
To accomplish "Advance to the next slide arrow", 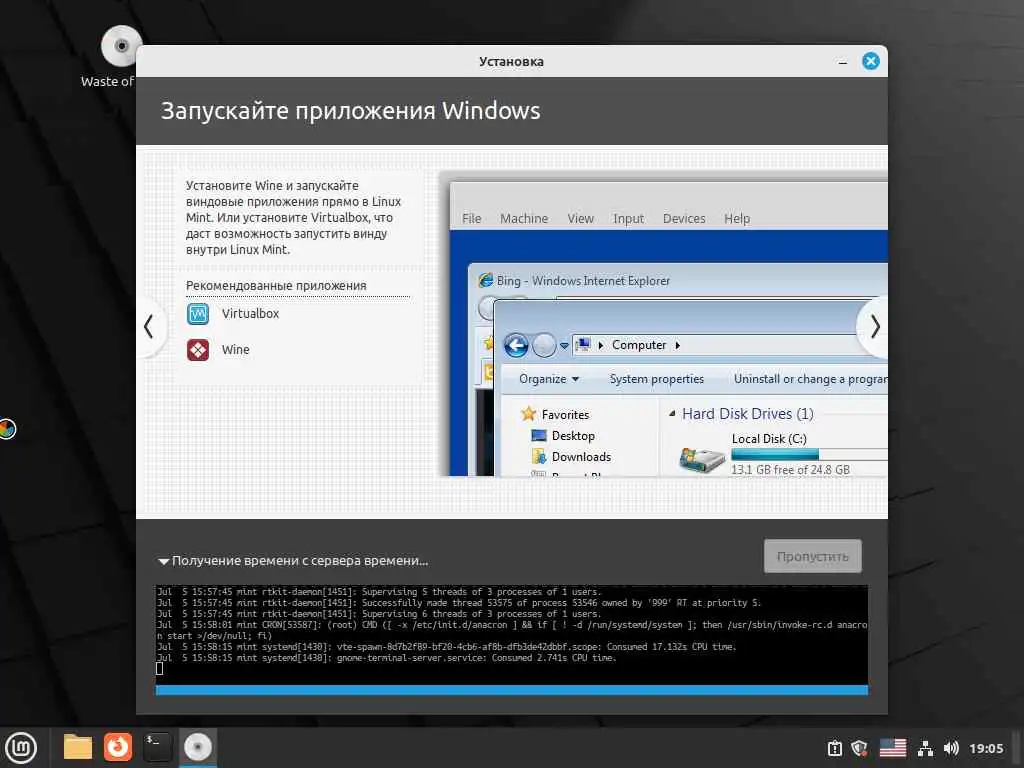I will (875, 327).
